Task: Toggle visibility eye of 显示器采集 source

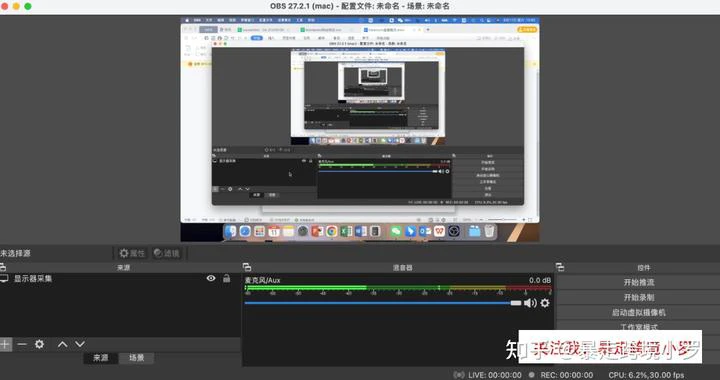Action: 211,278
